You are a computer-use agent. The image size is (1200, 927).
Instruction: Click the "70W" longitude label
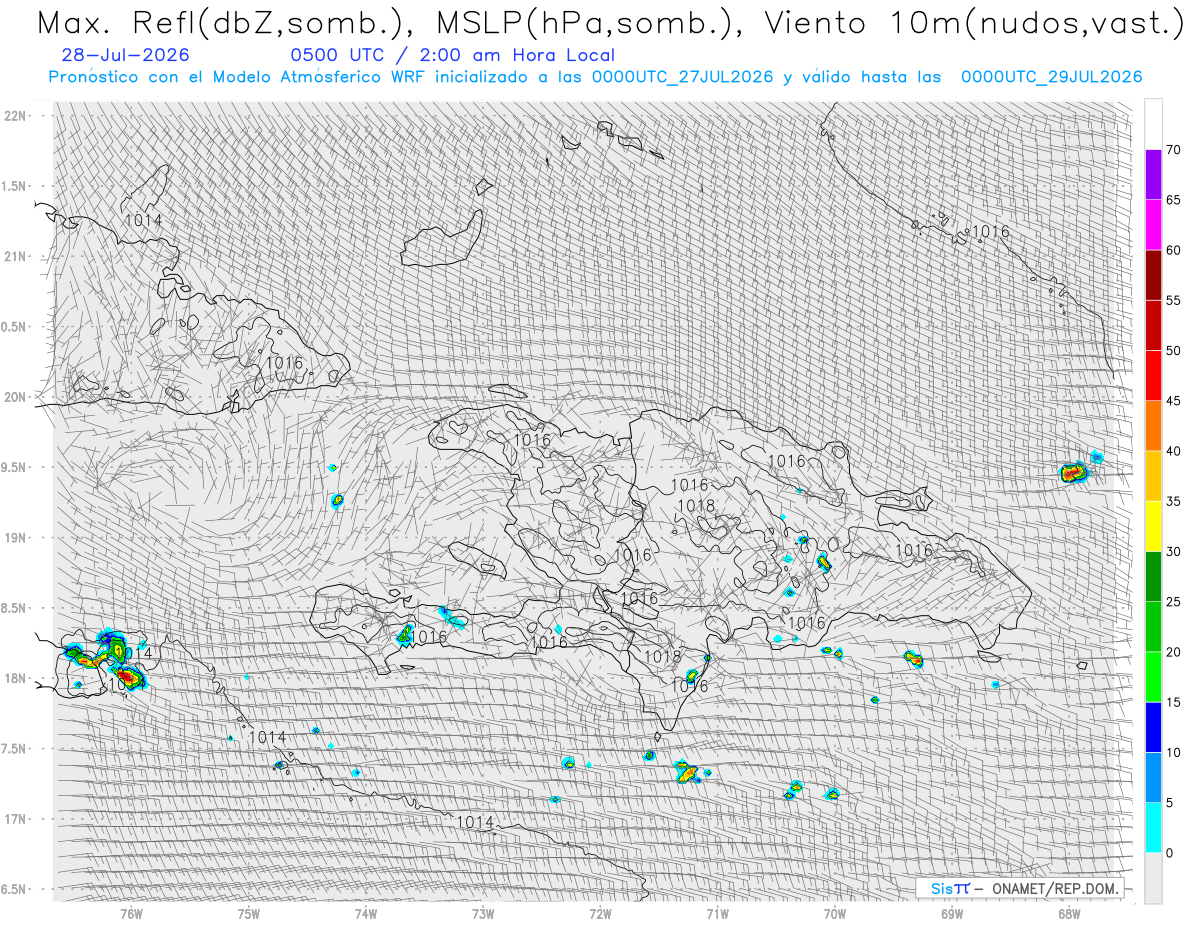tap(835, 912)
